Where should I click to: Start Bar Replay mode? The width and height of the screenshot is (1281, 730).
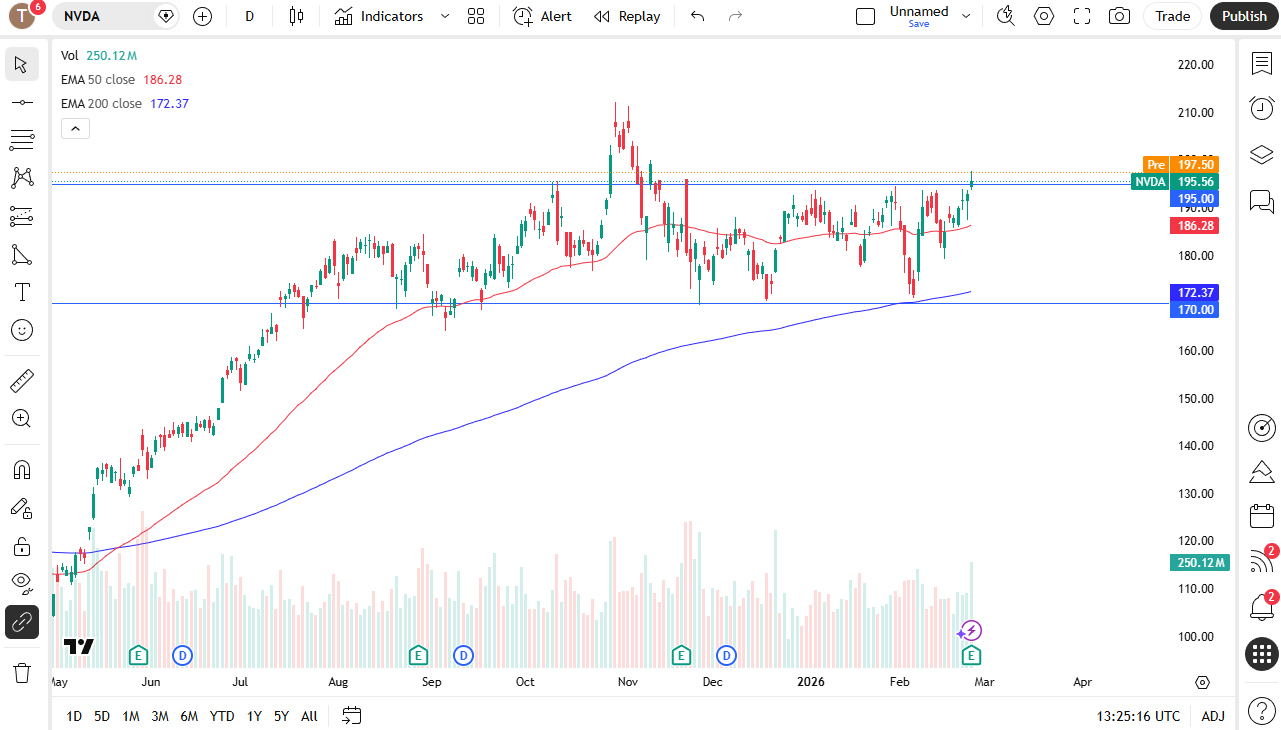coord(627,16)
